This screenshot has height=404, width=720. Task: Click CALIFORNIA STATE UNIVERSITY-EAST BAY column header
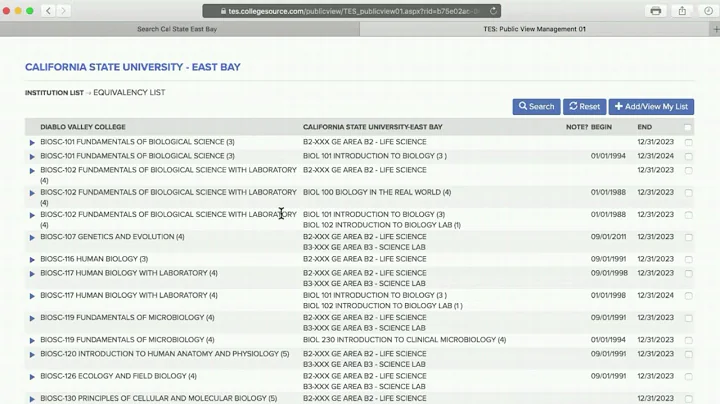pyautogui.click(x=372, y=127)
